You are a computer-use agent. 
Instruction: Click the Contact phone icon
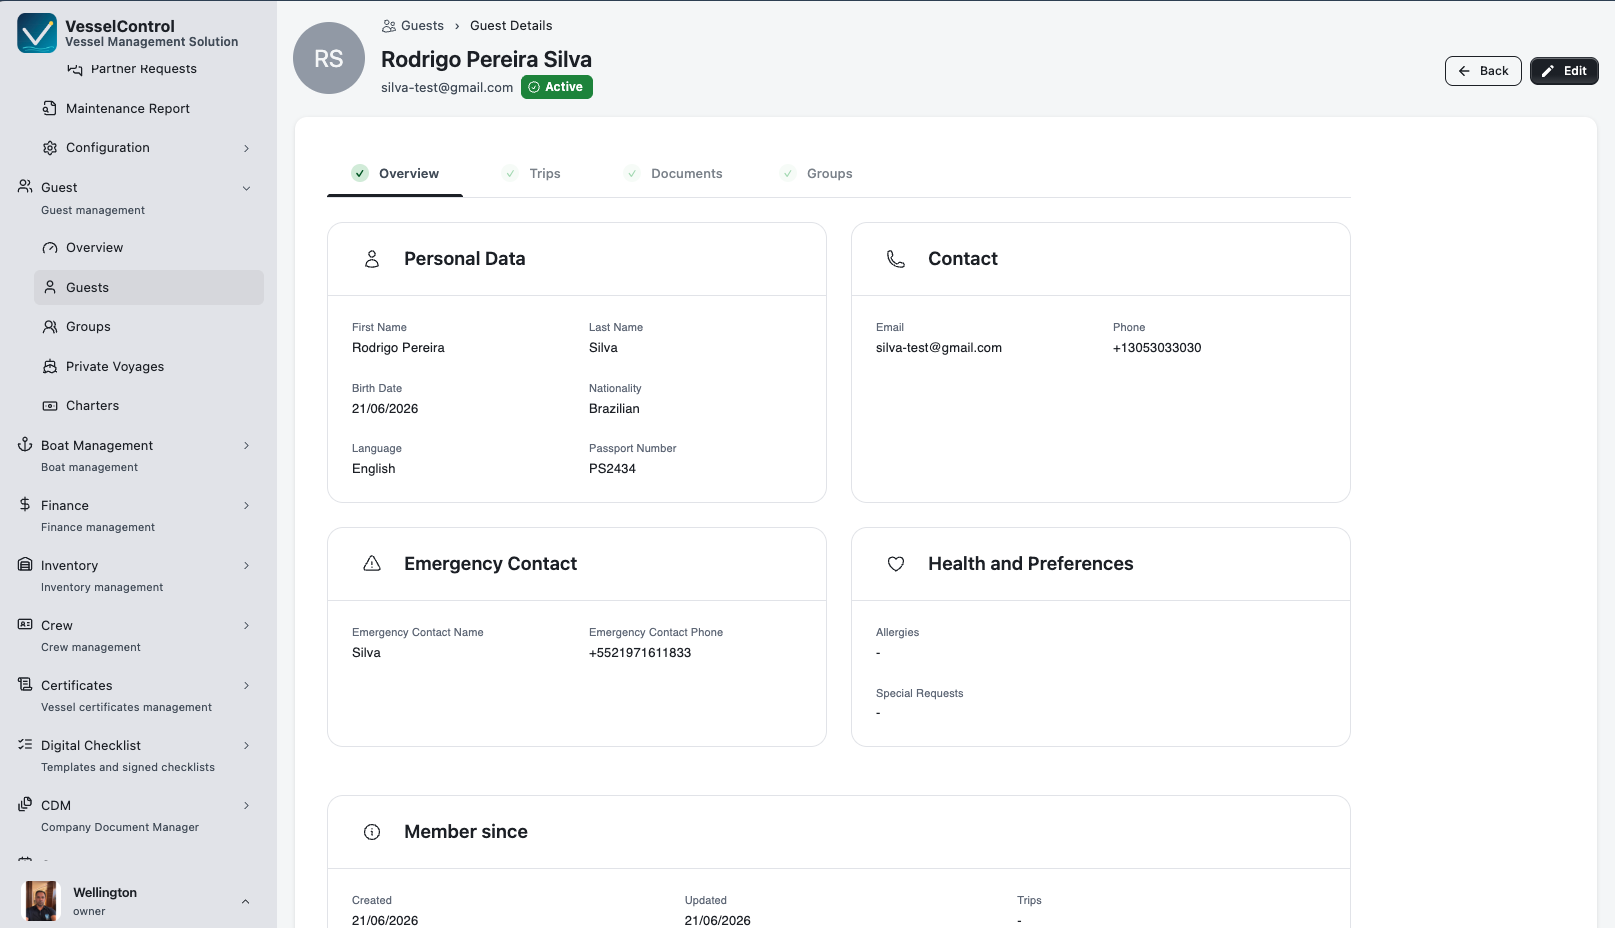click(x=896, y=259)
